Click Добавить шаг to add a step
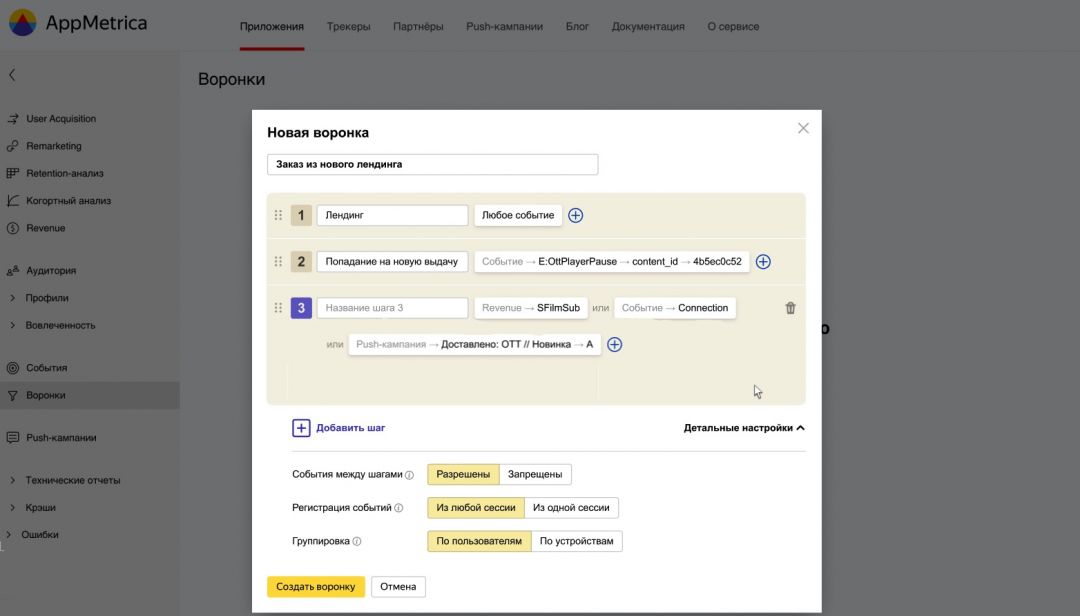 coord(337,427)
